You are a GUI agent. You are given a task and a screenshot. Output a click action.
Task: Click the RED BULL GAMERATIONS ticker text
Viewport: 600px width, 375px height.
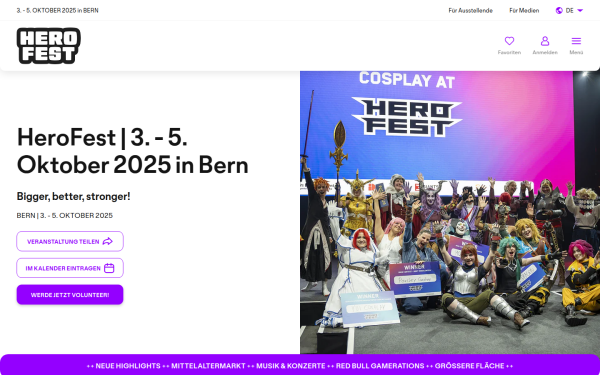tap(380, 366)
